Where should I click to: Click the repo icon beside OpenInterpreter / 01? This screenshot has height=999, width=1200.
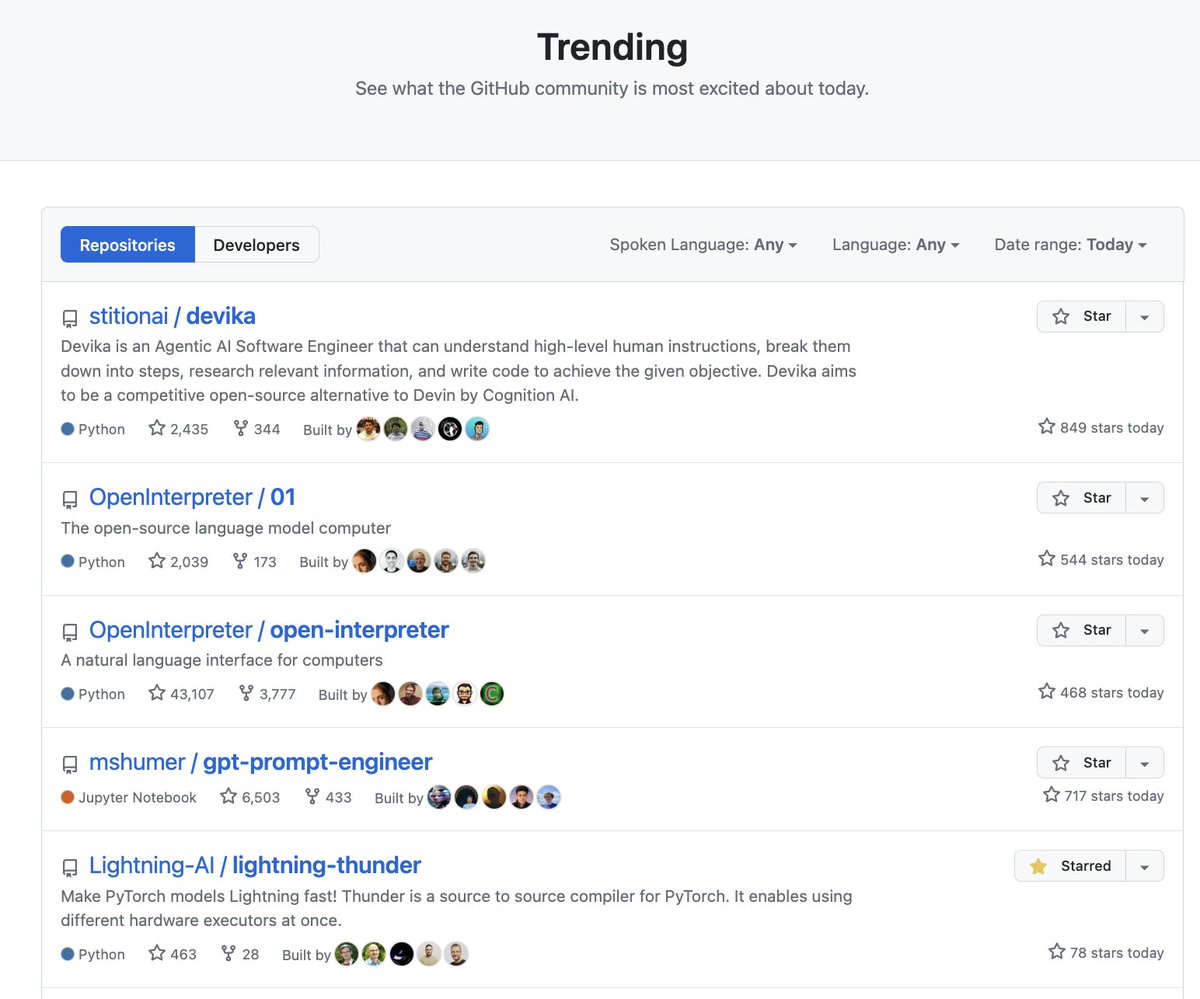pyautogui.click(x=70, y=499)
